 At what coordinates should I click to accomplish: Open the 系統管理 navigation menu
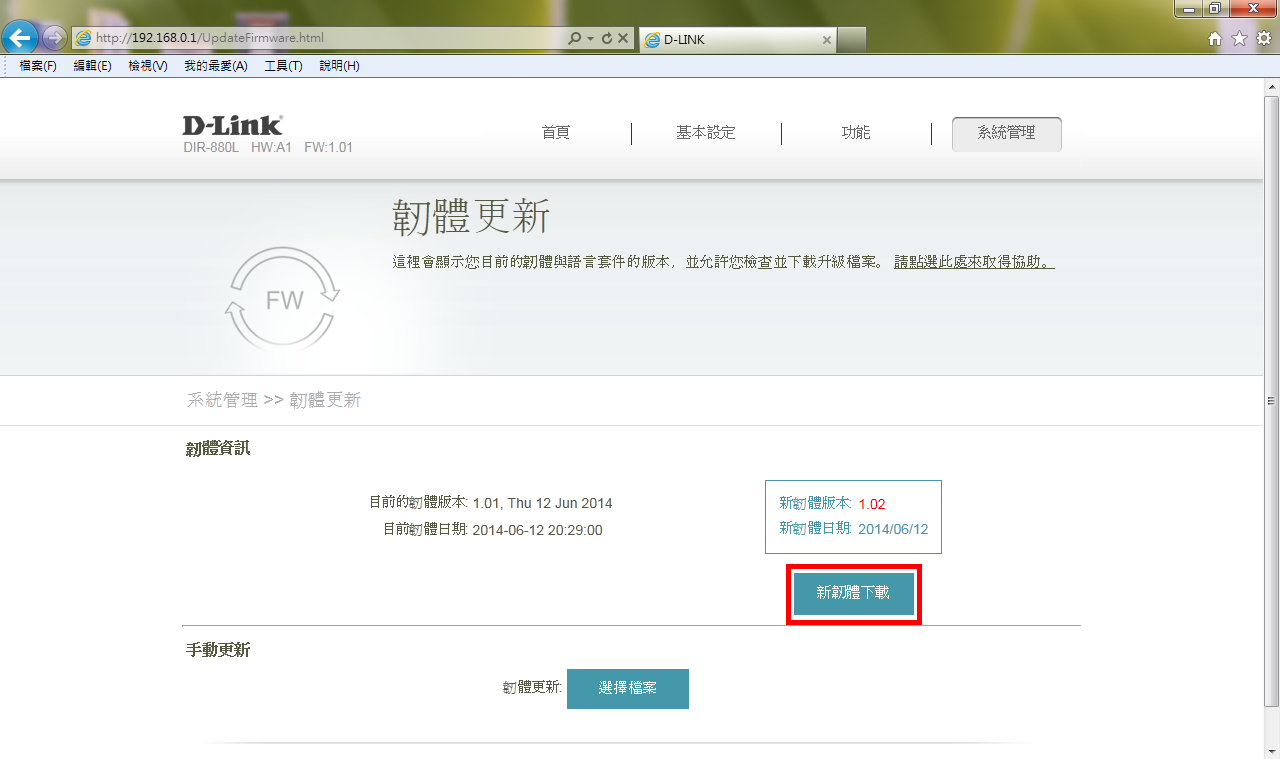click(1006, 133)
